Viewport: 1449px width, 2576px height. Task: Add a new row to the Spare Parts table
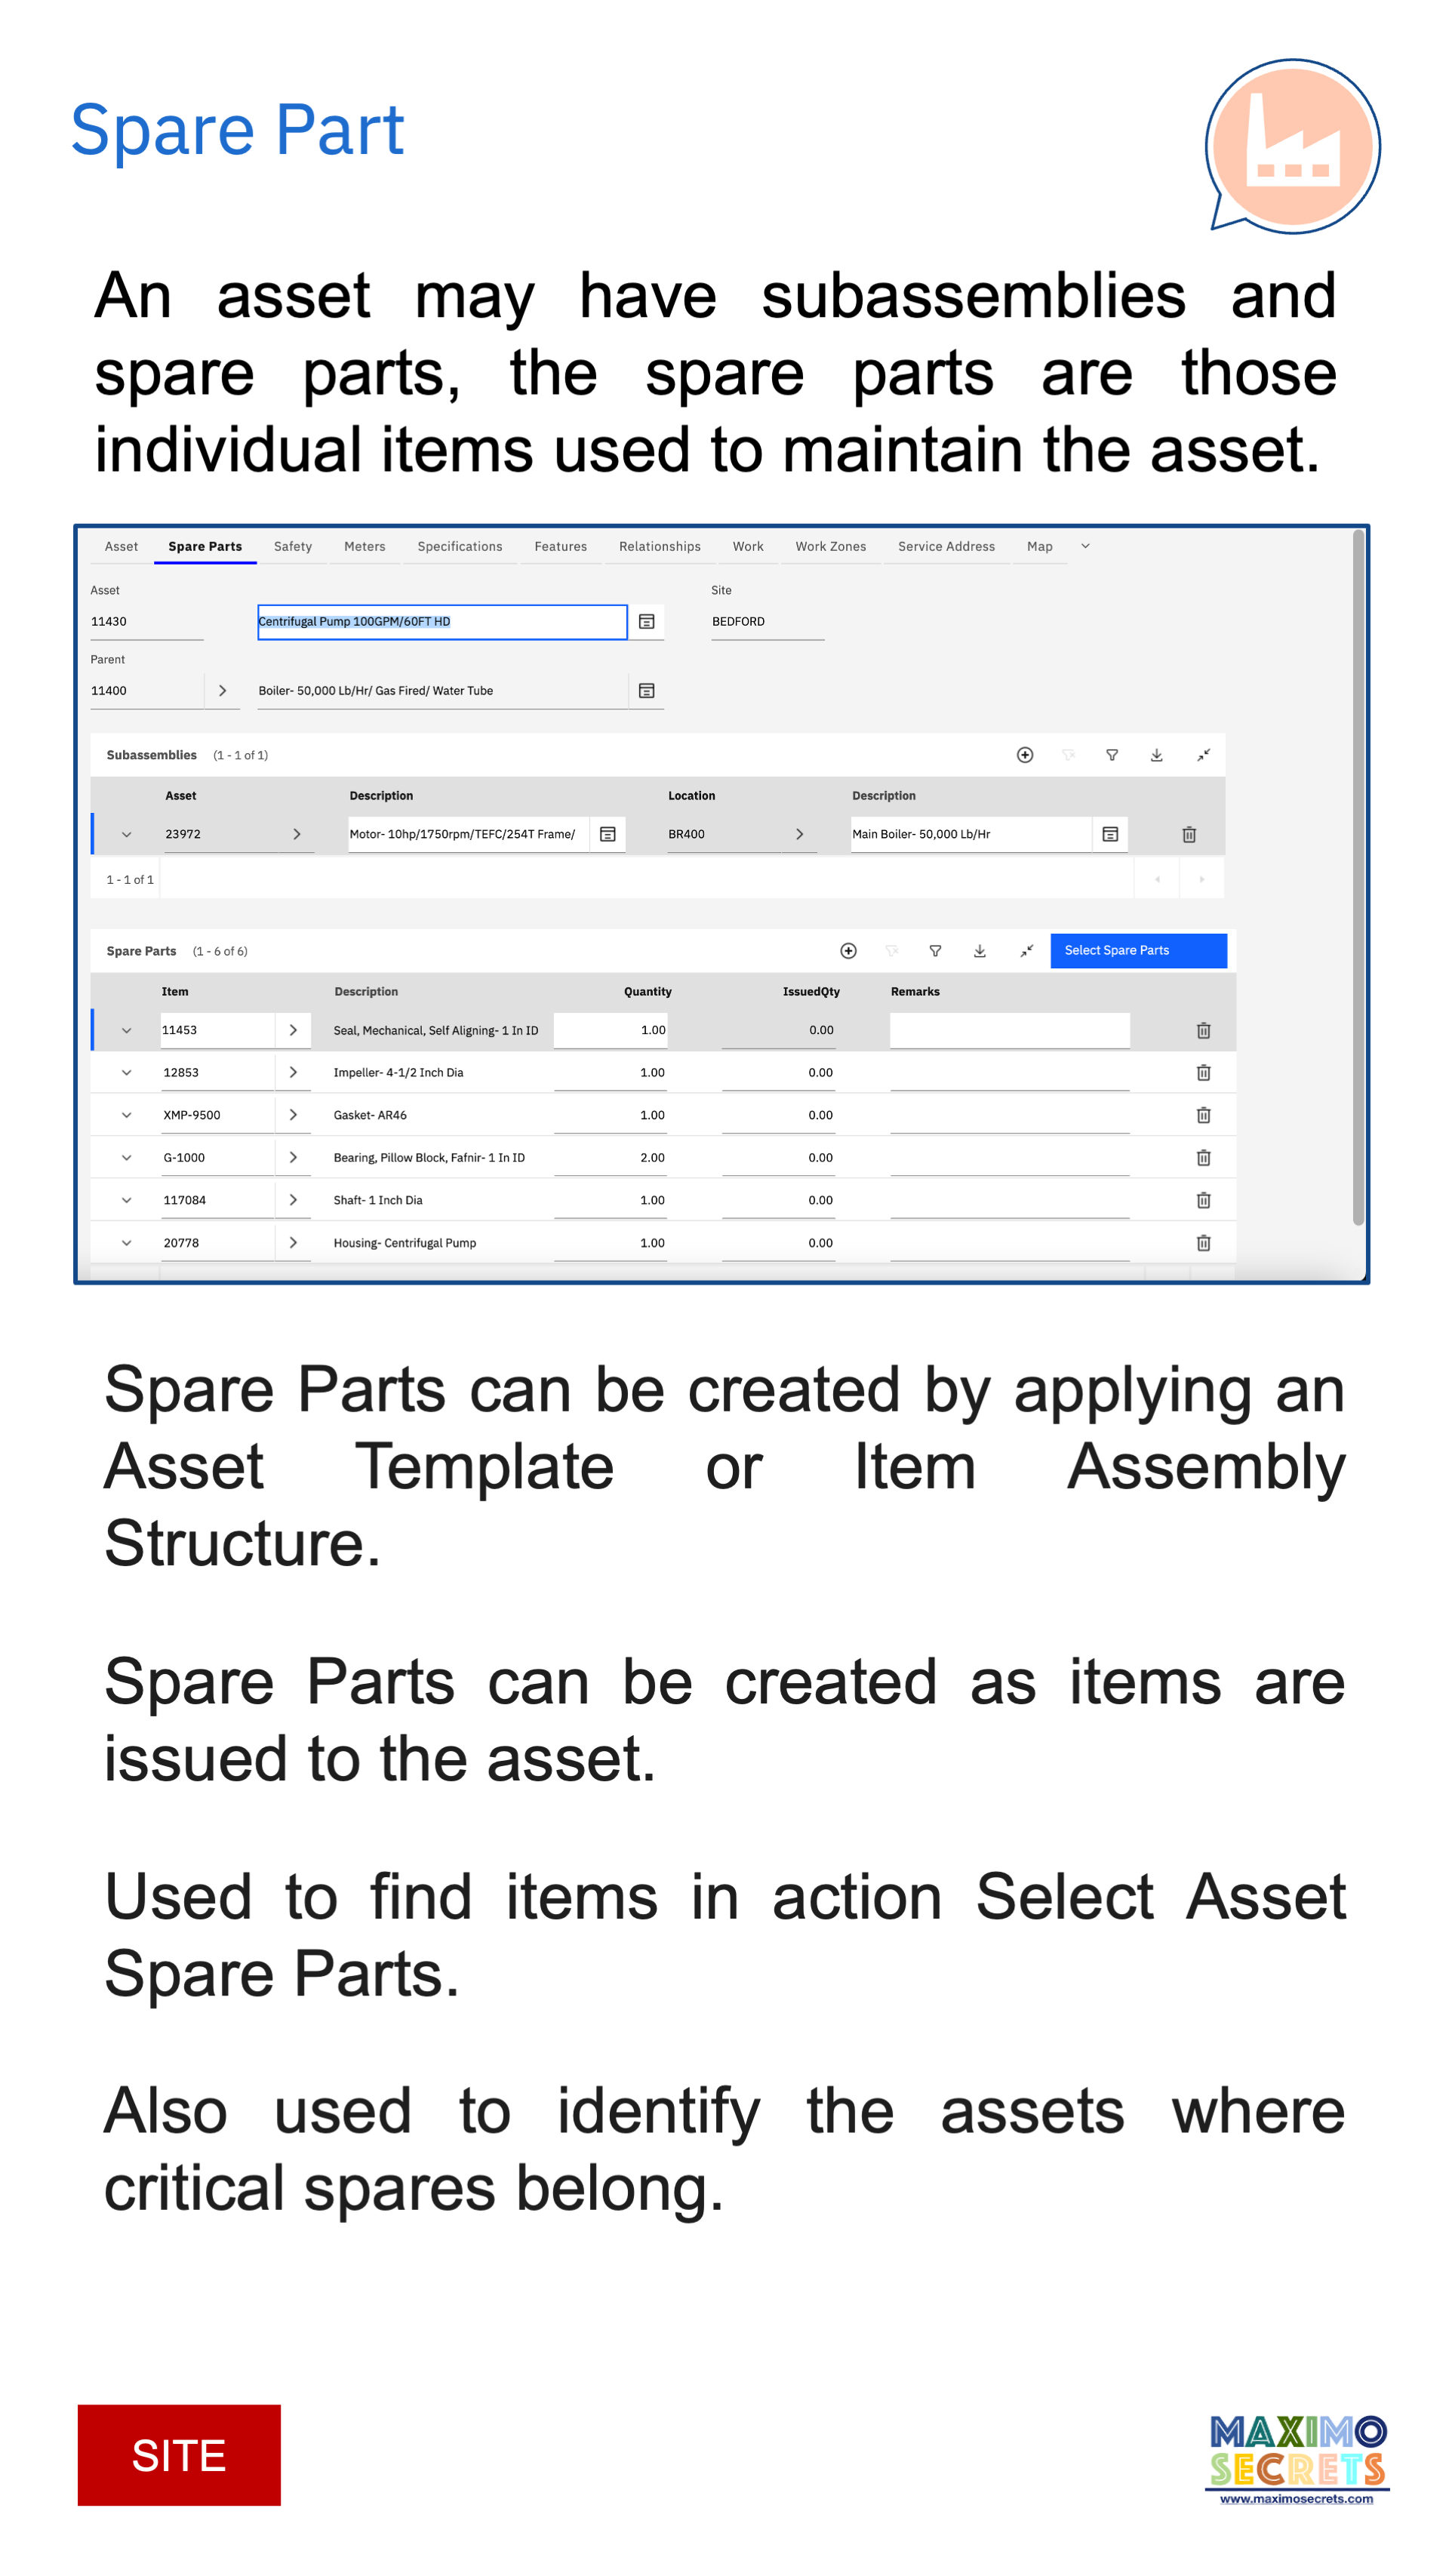click(848, 951)
